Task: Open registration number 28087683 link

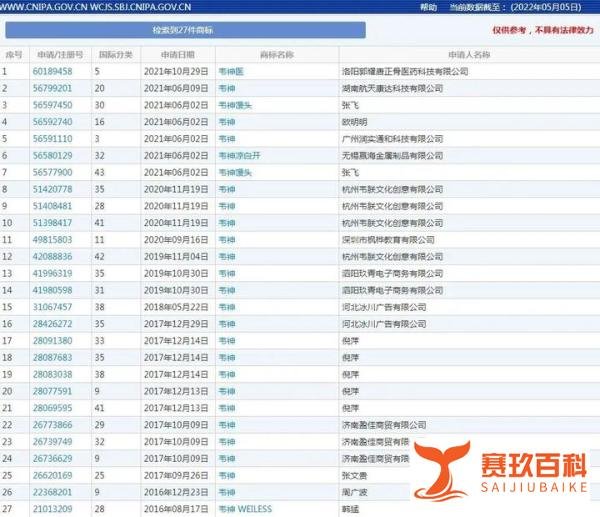Action: click(52, 358)
